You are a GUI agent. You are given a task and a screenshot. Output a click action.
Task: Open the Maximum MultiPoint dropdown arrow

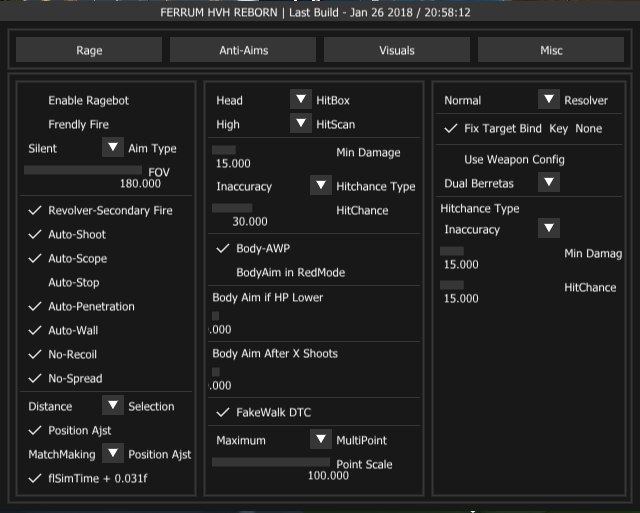321,439
